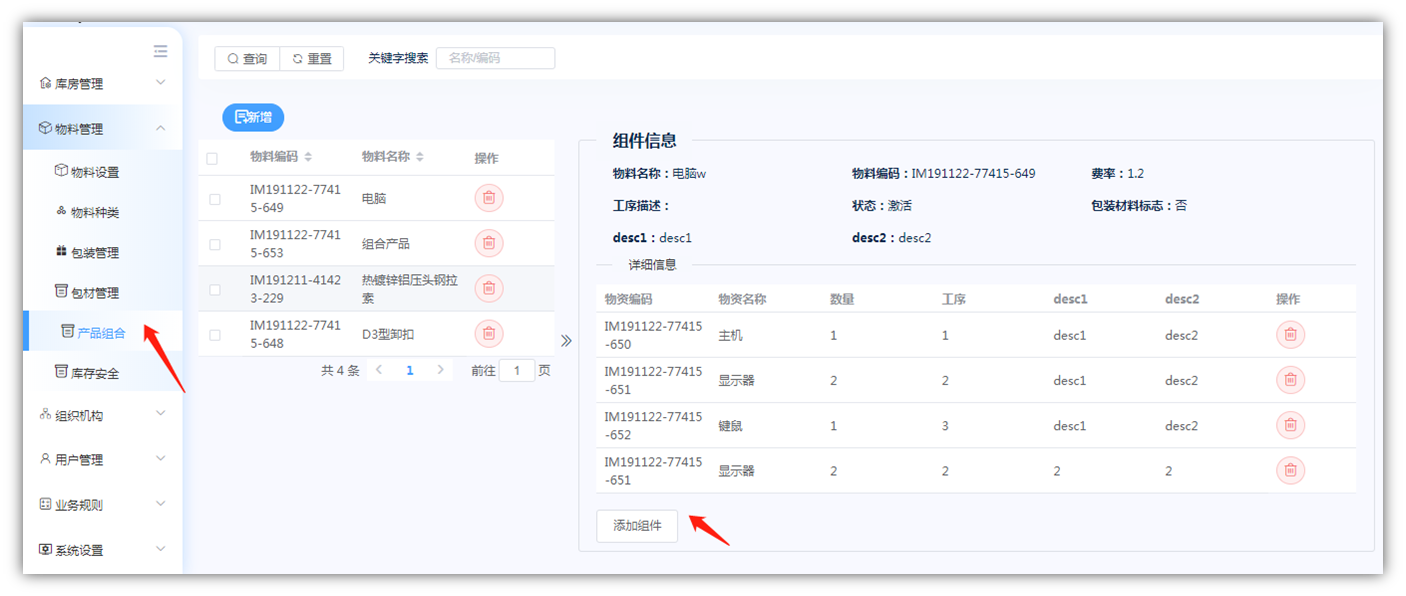Check the select-all checkbox in table header
The height and width of the screenshot is (596, 1406).
point(212,158)
